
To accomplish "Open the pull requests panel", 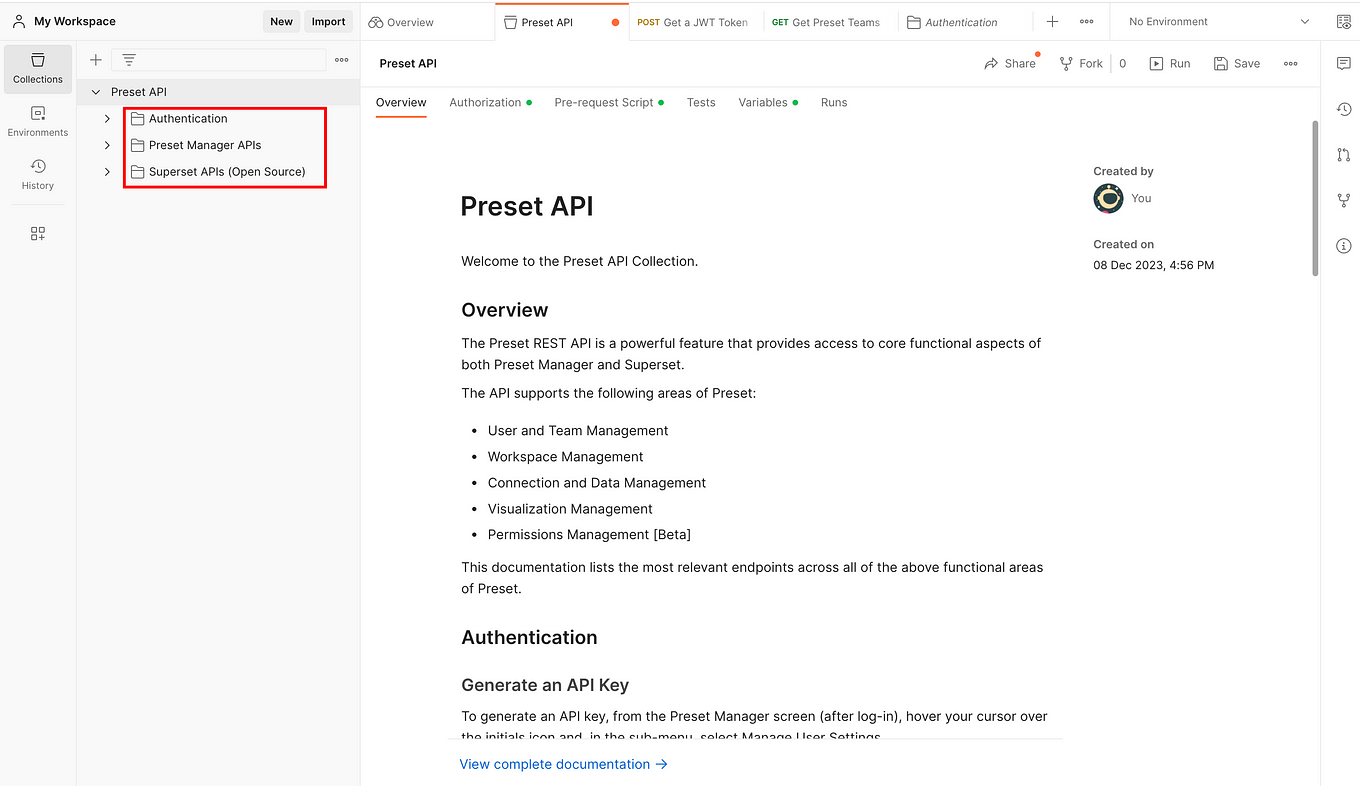I will [1344, 155].
